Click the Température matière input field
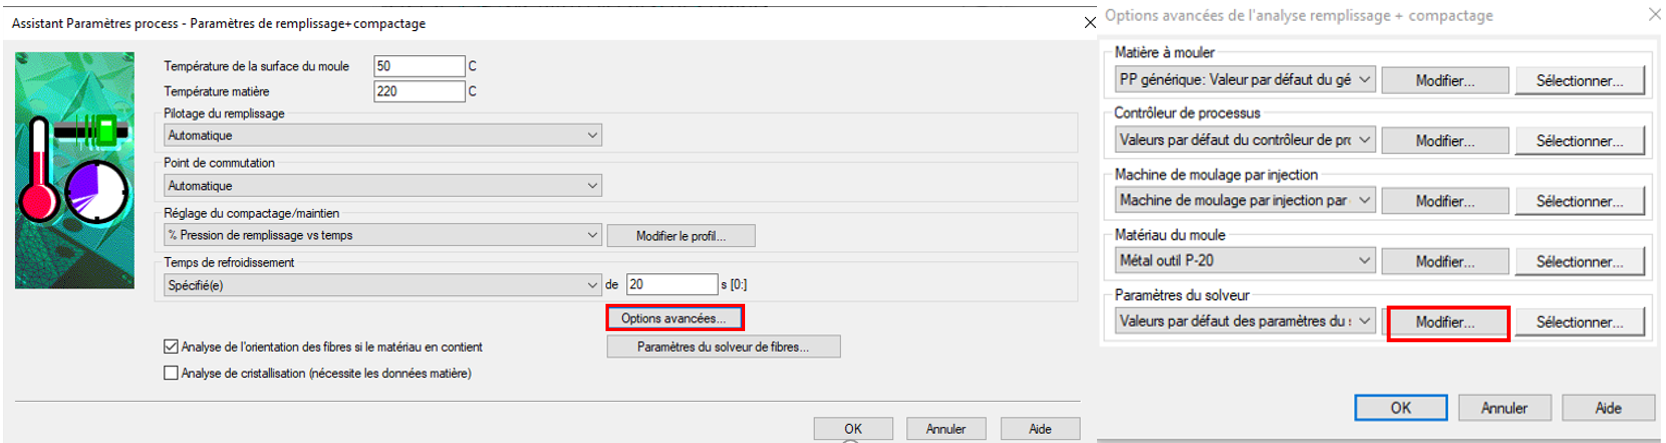 pyautogui.click(x=418, y=91)
